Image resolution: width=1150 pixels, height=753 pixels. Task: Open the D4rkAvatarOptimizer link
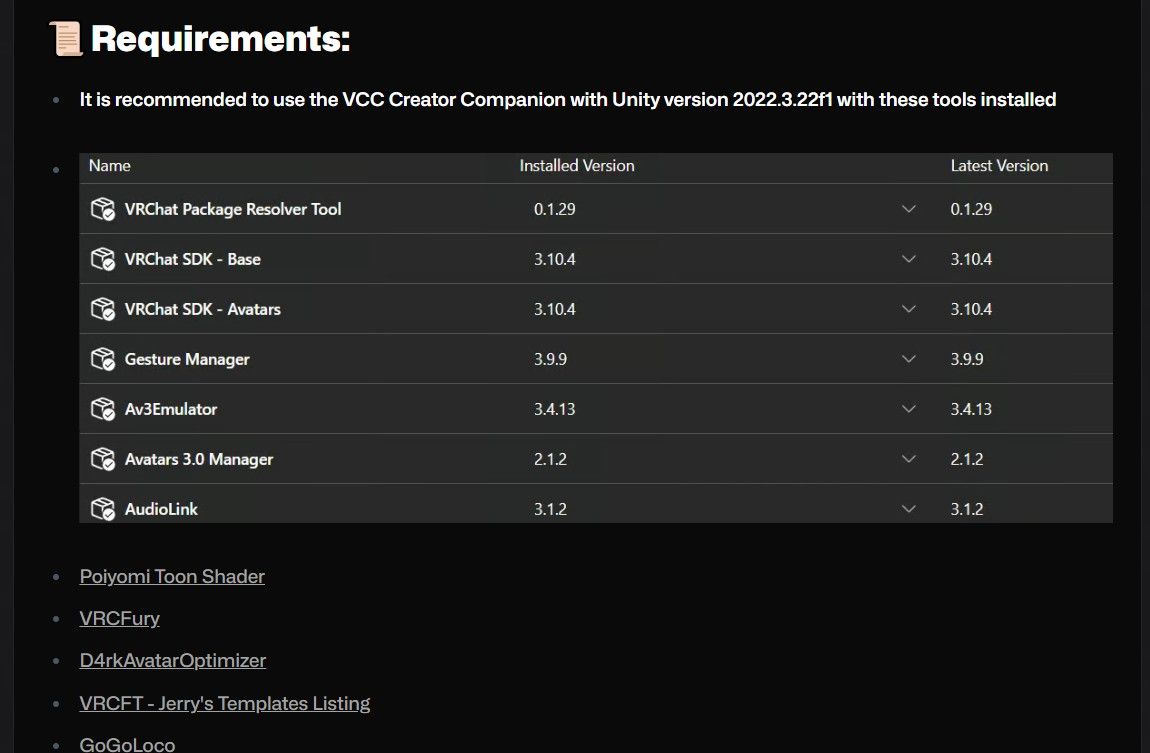coord(172,661)
